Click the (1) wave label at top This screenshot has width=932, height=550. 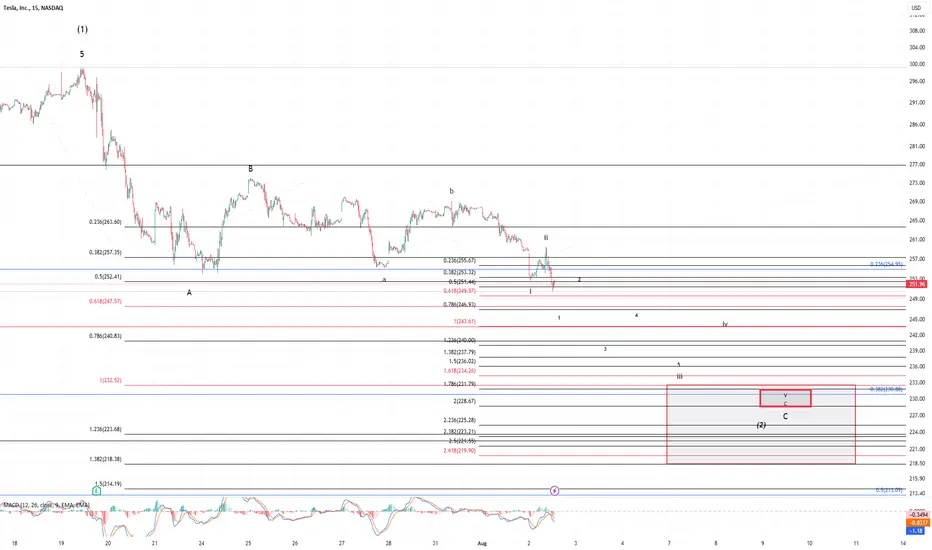coord(82,29)
